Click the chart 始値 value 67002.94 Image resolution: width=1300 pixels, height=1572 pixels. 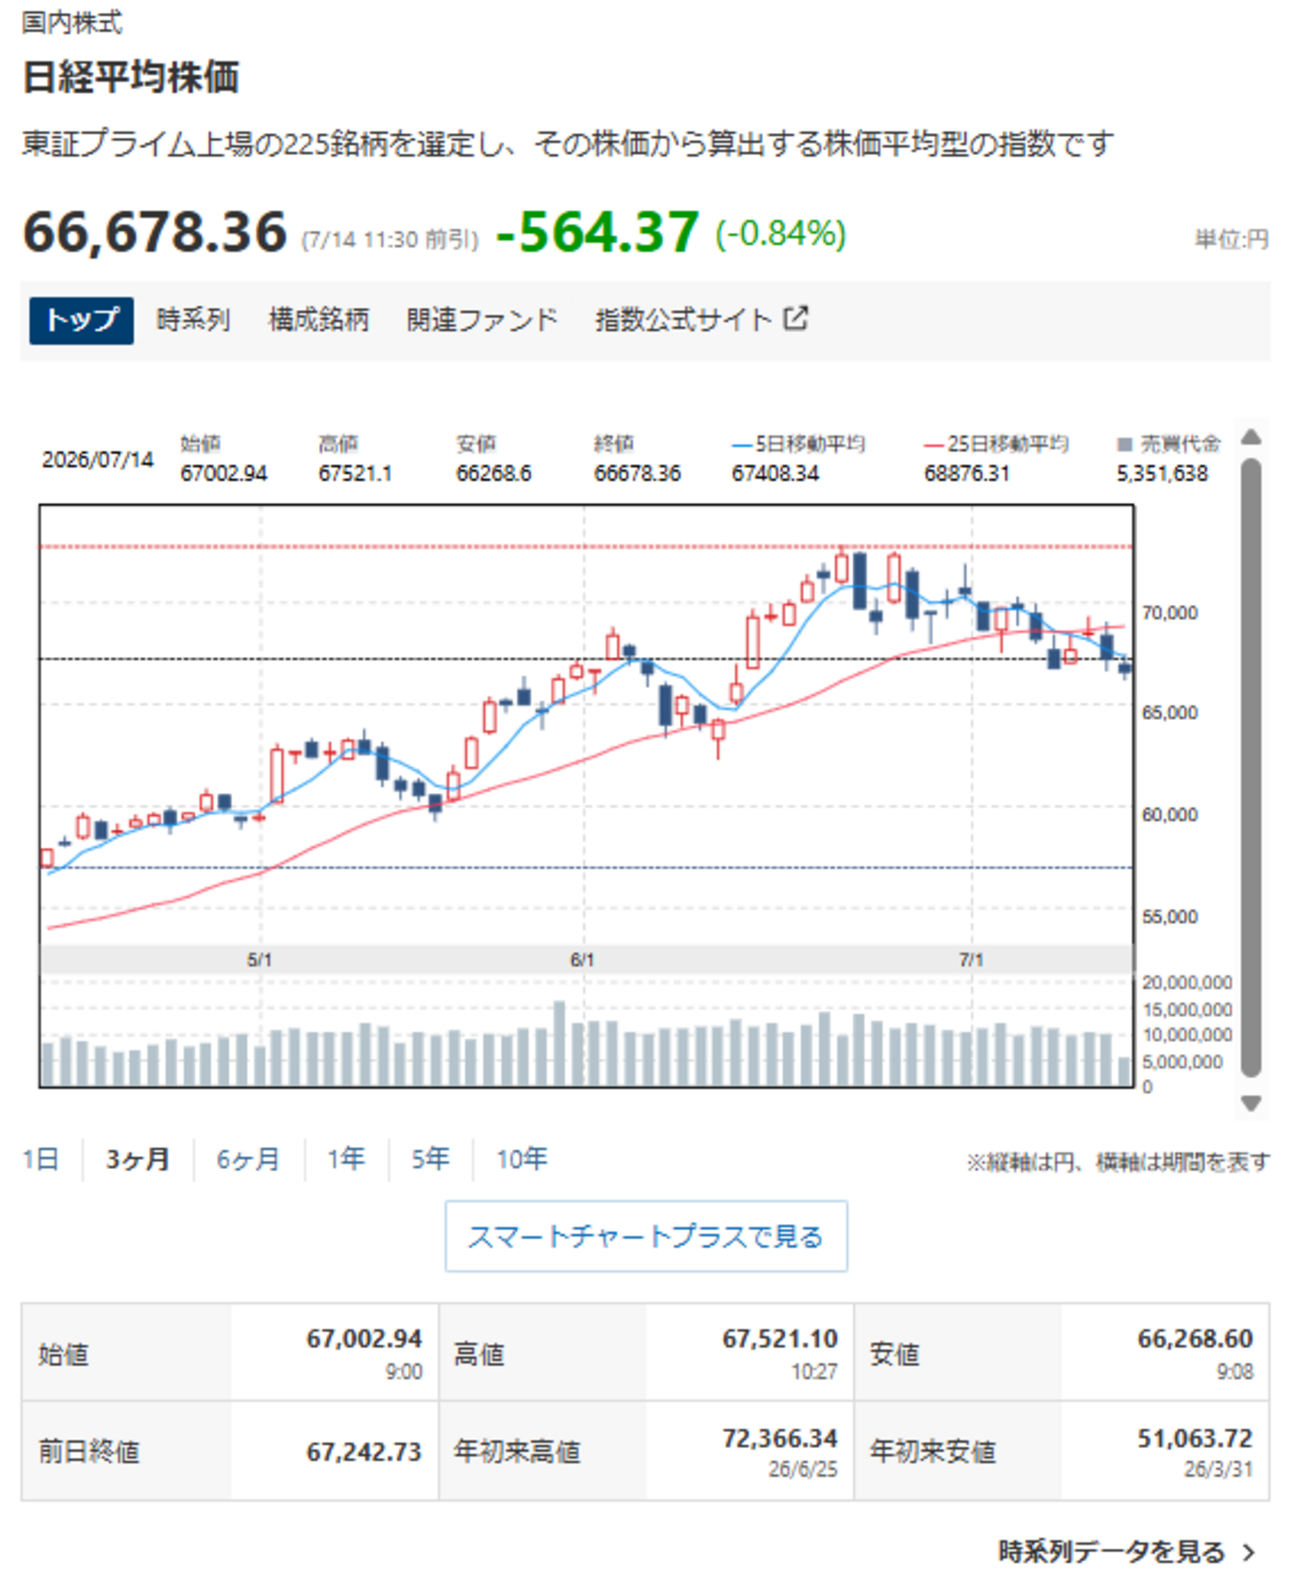224,473
